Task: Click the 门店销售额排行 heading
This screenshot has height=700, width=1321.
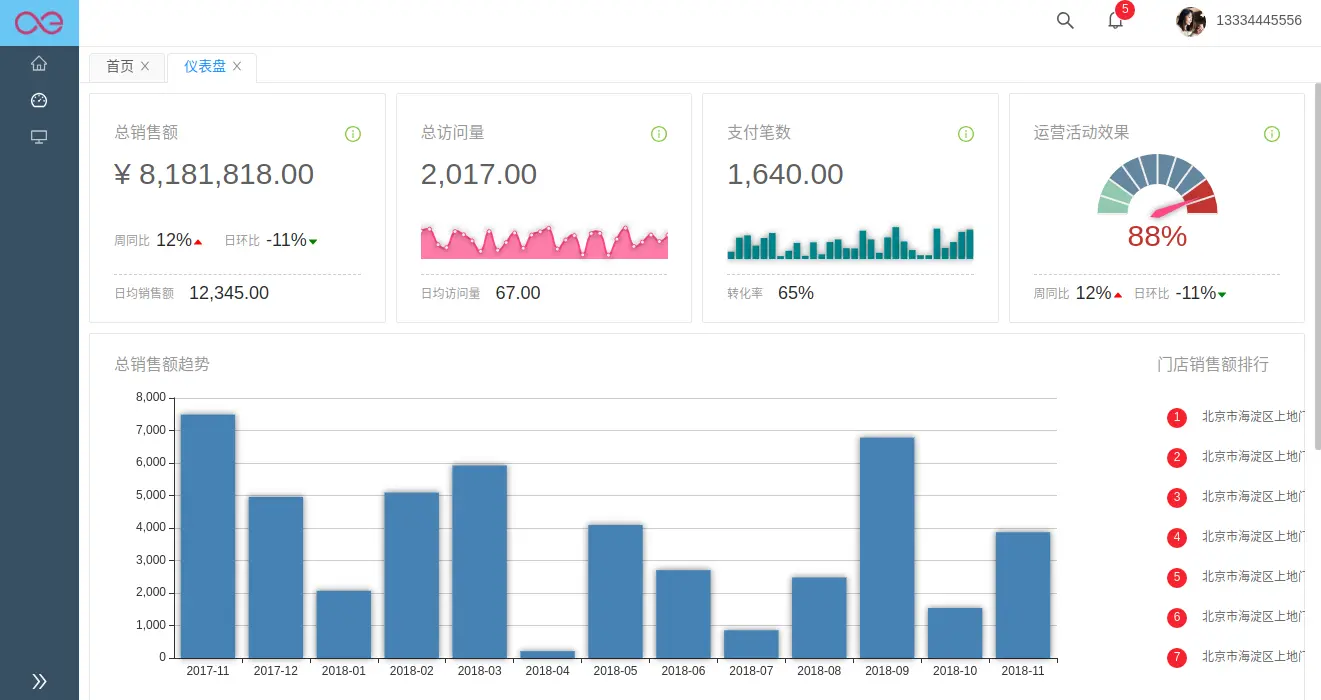Action: point(1213,364)
